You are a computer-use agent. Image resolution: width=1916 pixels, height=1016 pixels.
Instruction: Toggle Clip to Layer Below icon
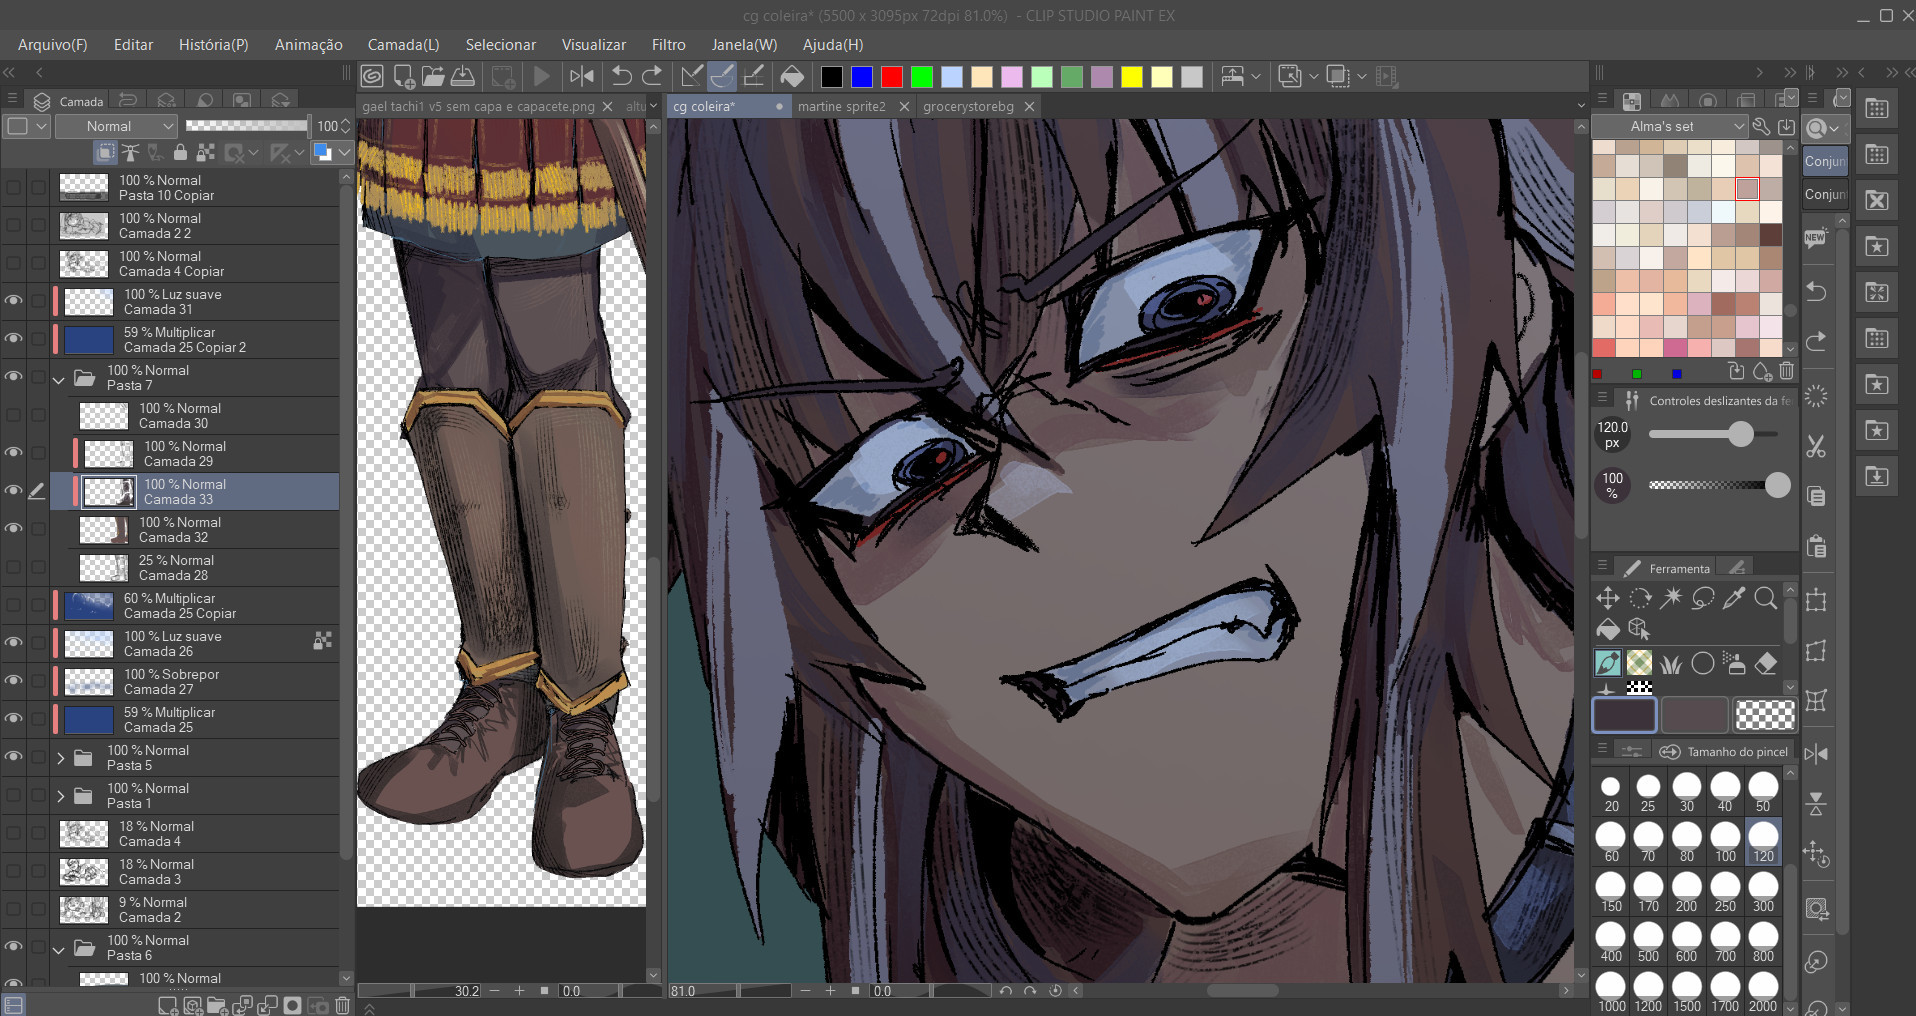point(105,152)
